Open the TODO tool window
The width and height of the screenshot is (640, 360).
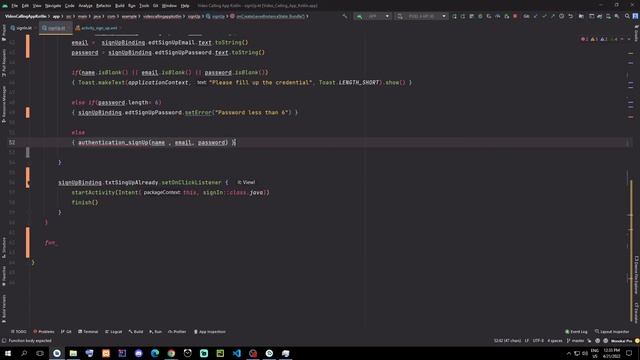pyautogui.click(x=19, y=332)
